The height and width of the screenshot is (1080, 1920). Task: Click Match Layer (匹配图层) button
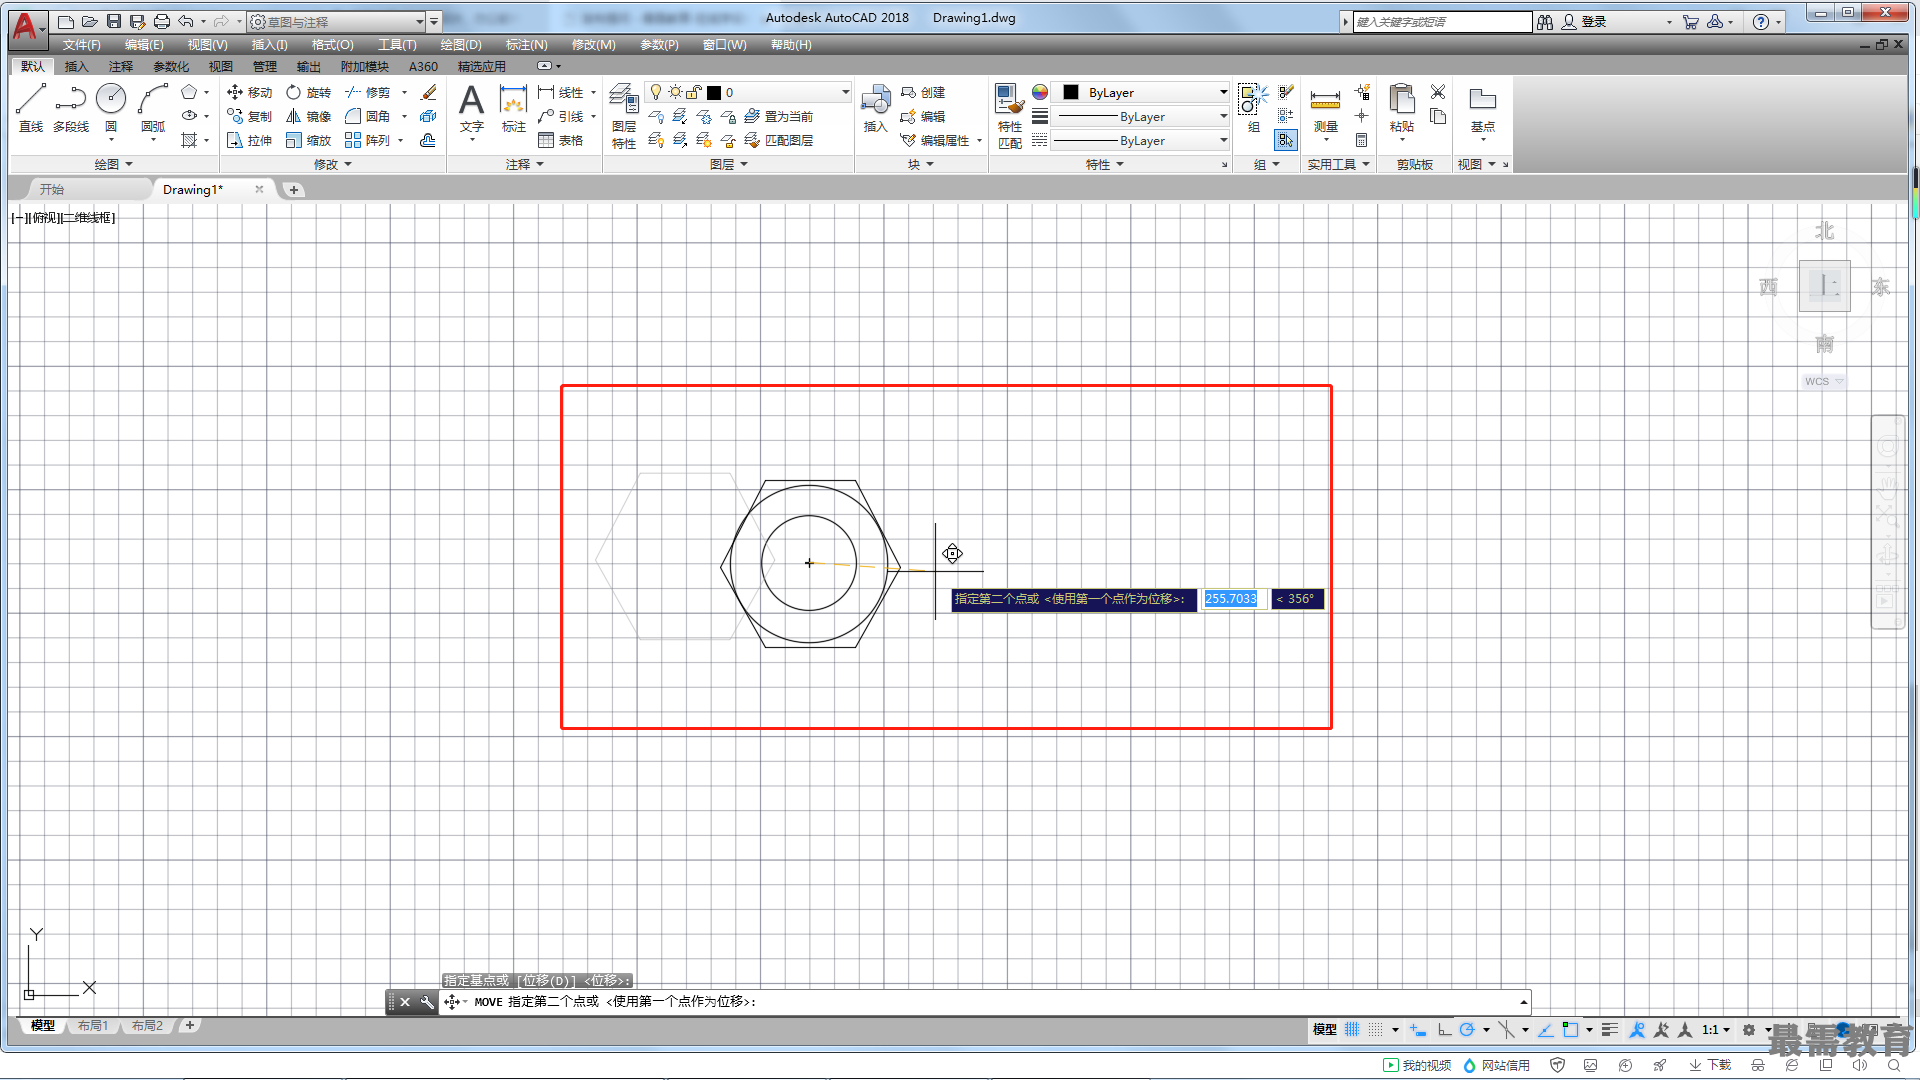pyautogui.click(x=779, y=140)
